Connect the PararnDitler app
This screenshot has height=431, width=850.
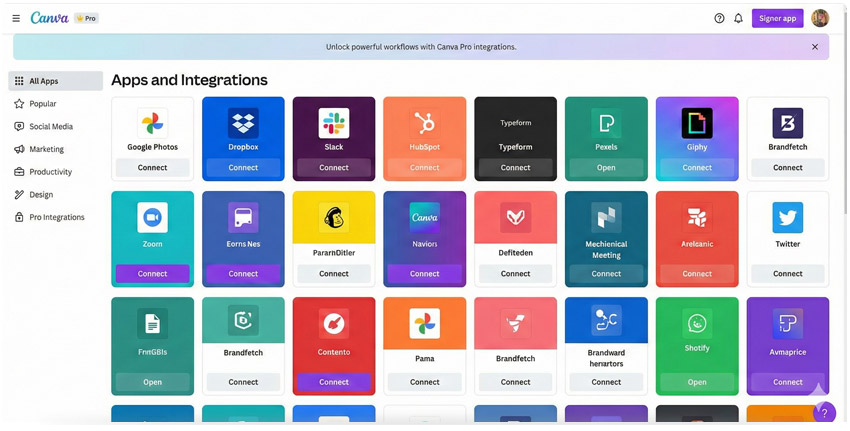tap(334, 274)
